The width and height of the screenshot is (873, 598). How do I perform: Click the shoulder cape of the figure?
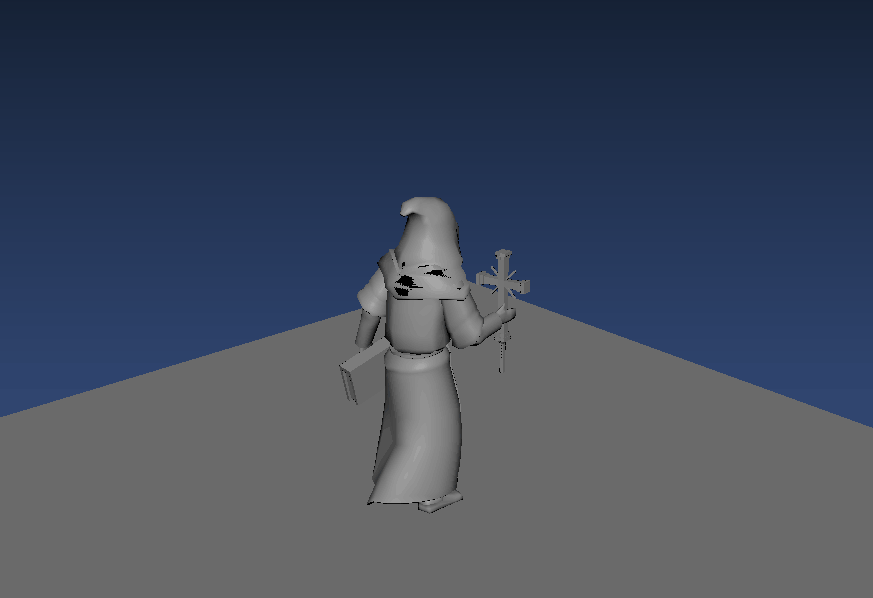tap(430, 290)
